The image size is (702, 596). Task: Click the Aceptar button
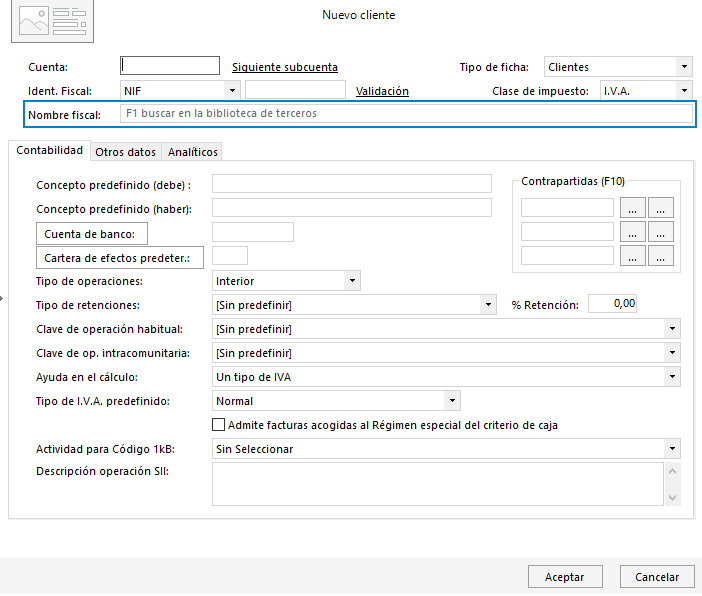565,577
